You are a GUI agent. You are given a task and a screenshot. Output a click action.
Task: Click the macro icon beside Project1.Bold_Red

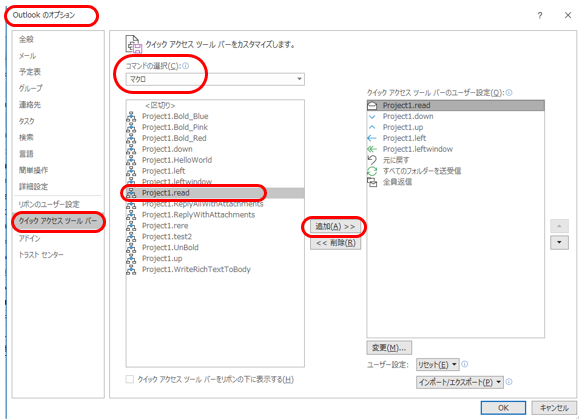[x=131, y=139]
